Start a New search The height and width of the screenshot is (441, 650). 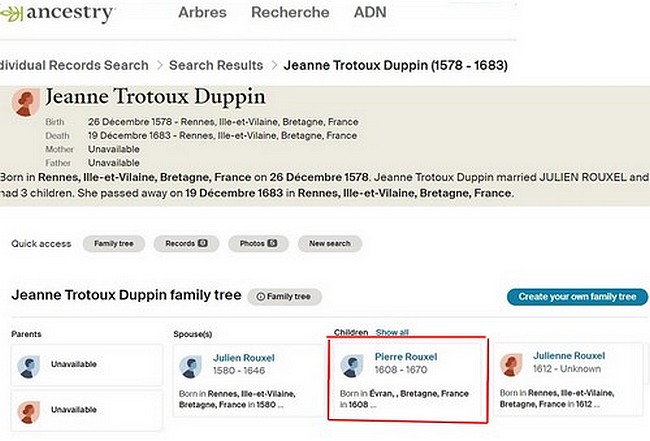point(330,243)
